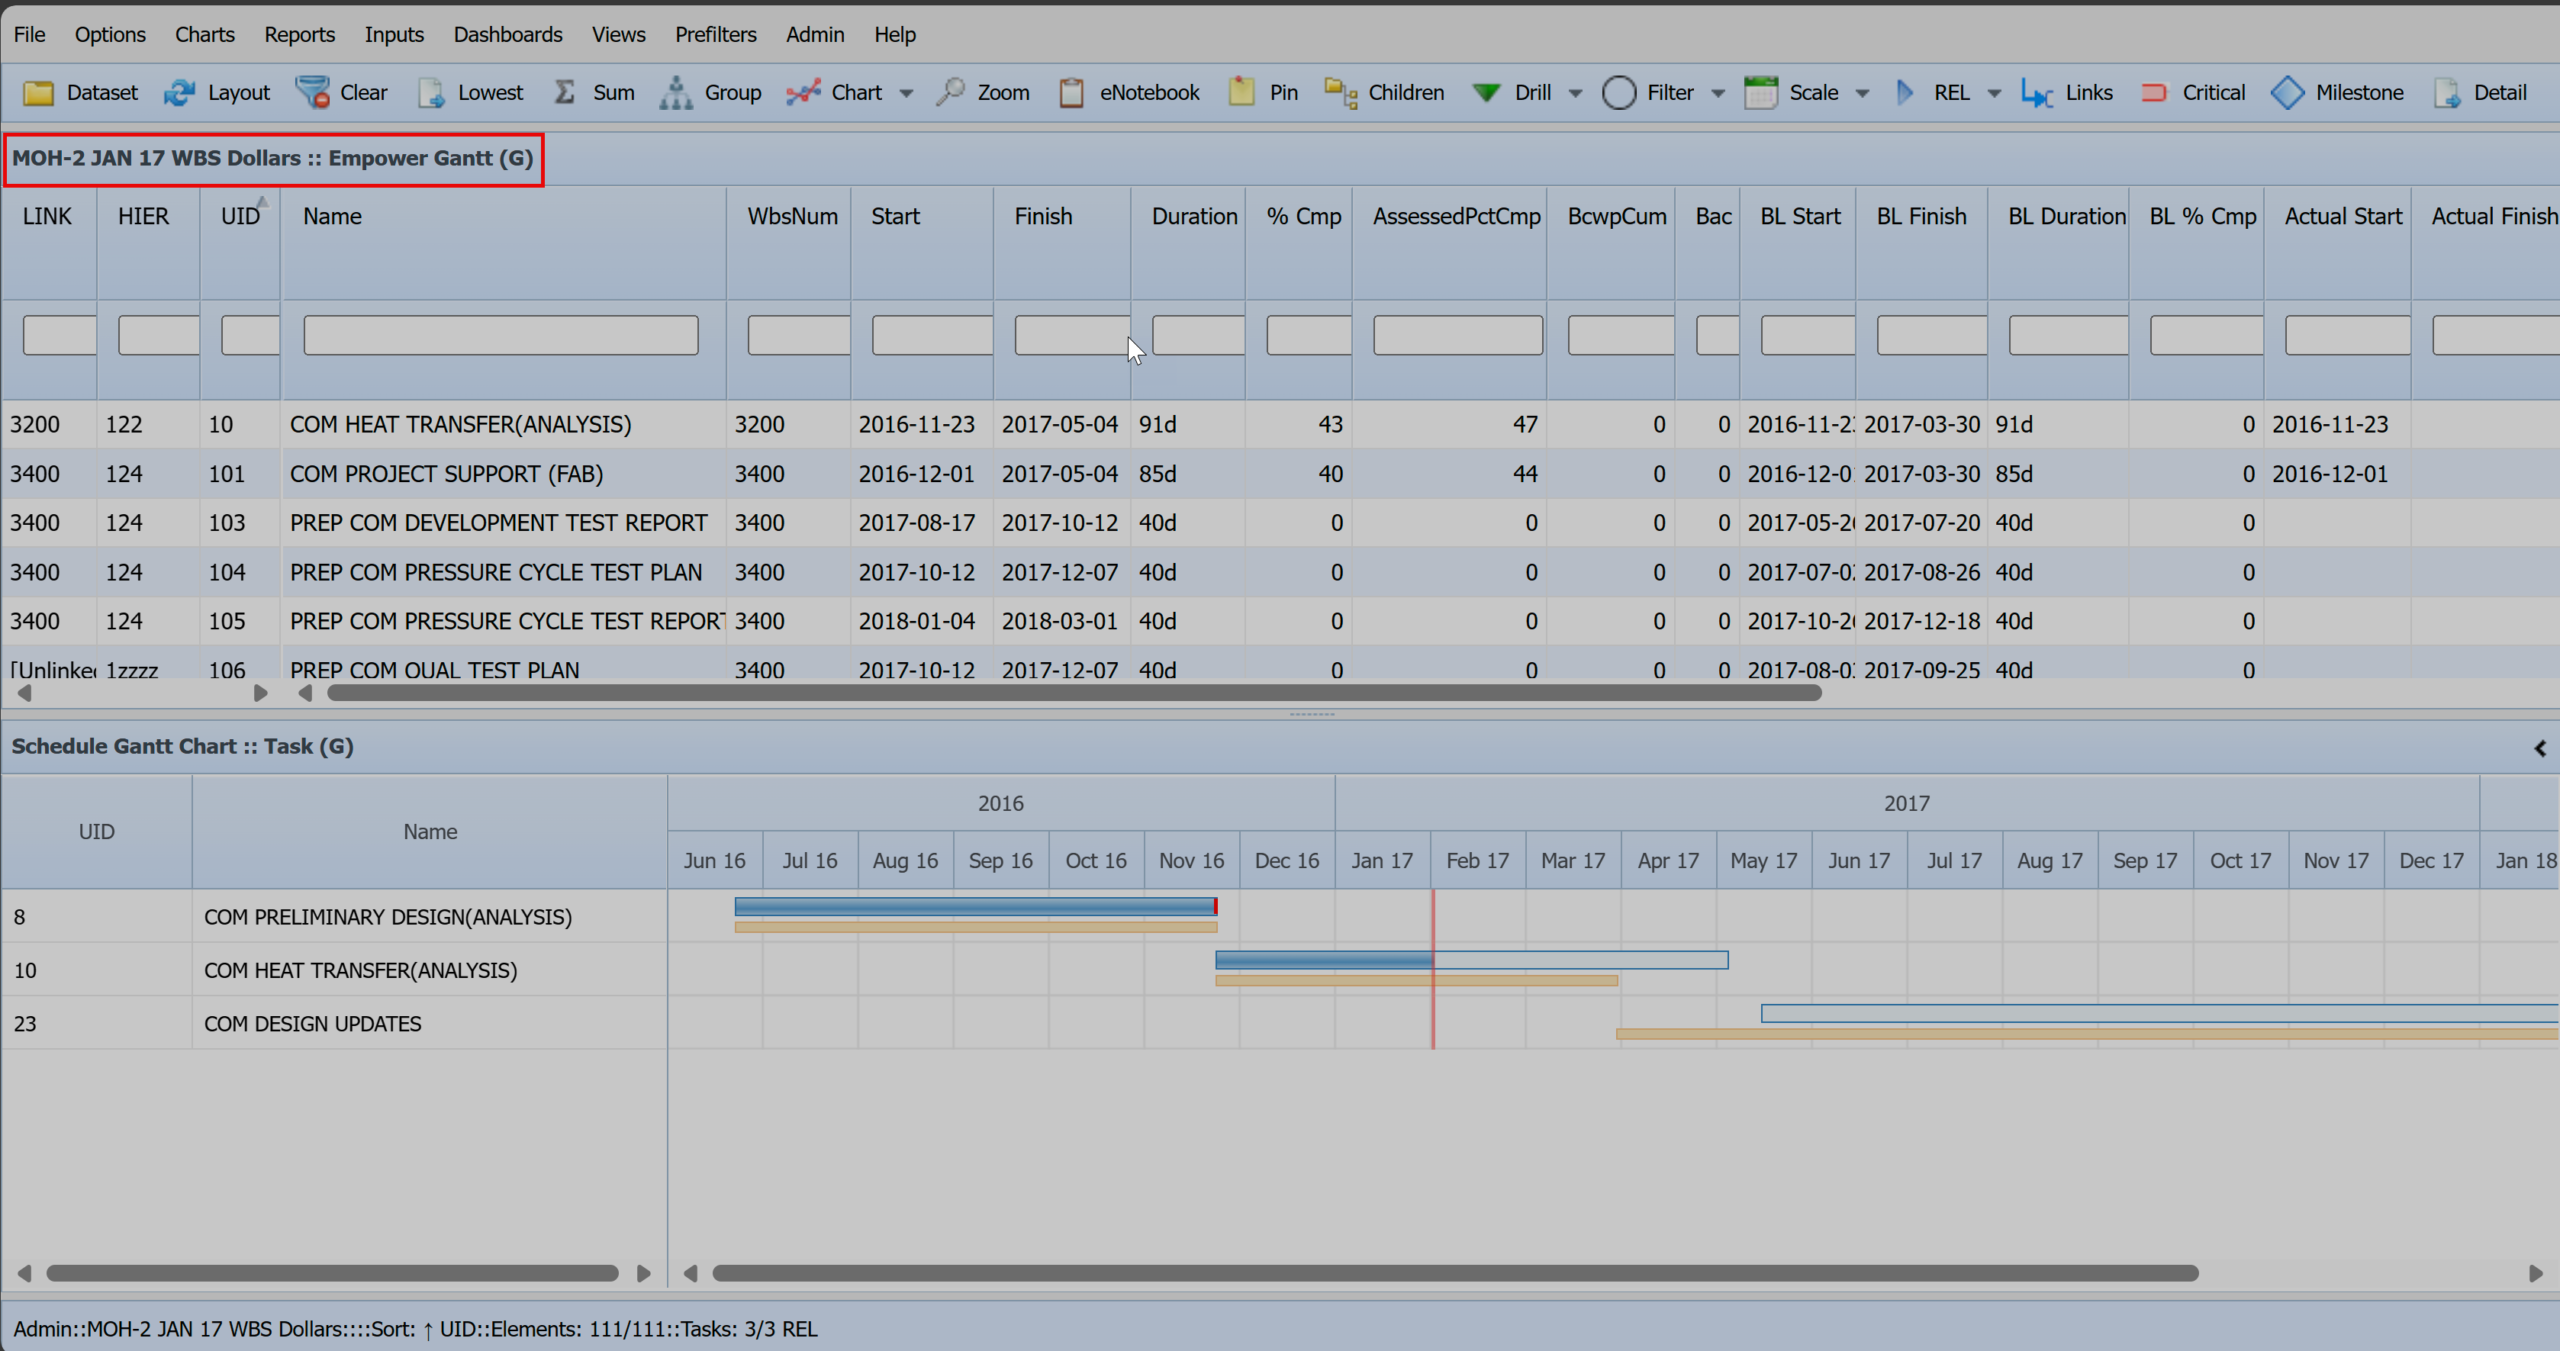Open the eNotebook
Viewport: 2560px width, 1351px height.
(x=1149, y=92)
